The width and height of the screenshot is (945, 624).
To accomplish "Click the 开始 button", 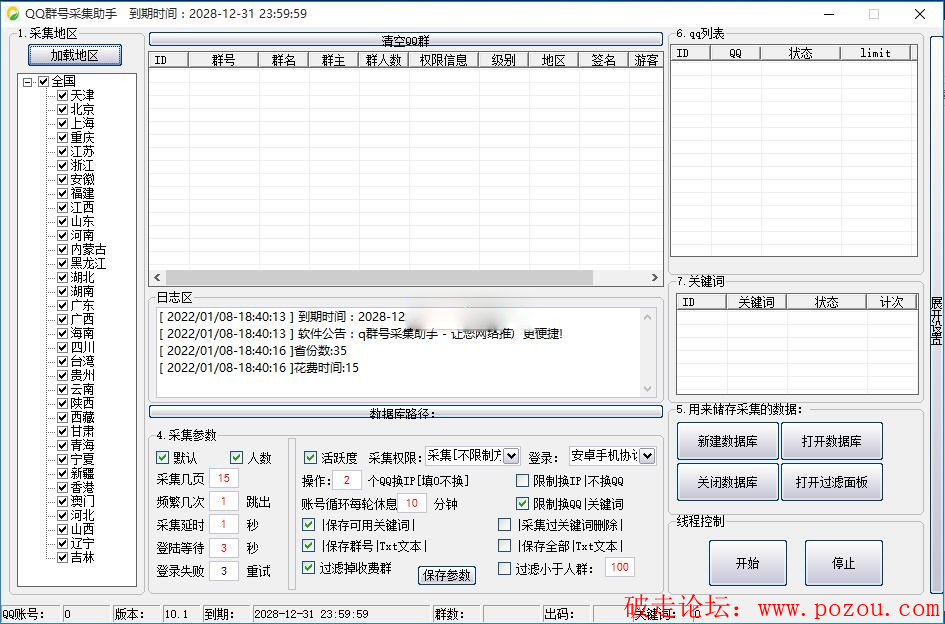I will tap(747, 563).
